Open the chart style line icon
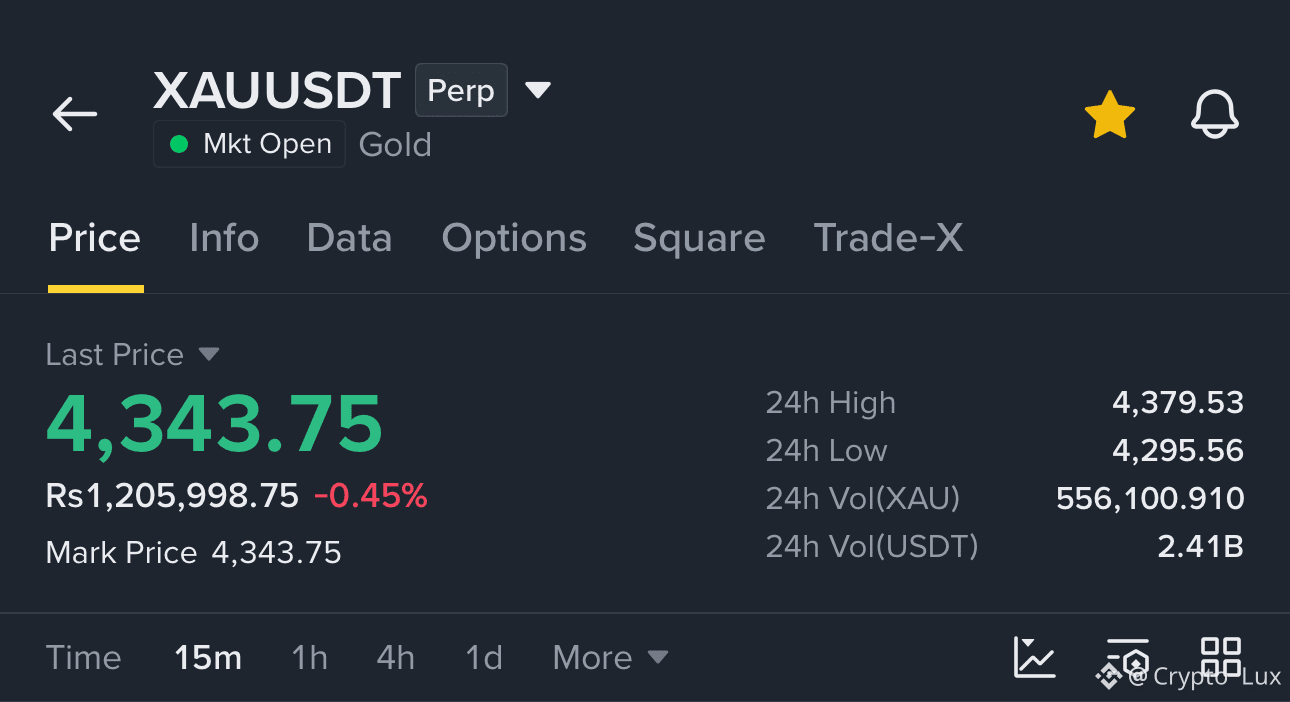Image resolution: width=1290 pixels, height=702 pixels. pos(1034,657)
